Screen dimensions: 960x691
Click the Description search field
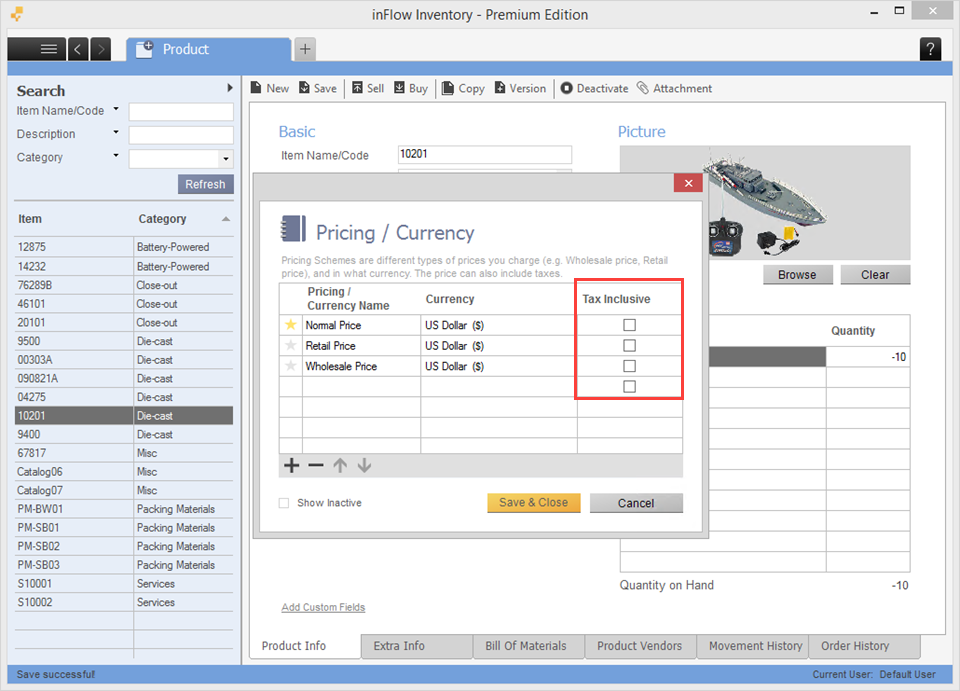click(181, 135)
